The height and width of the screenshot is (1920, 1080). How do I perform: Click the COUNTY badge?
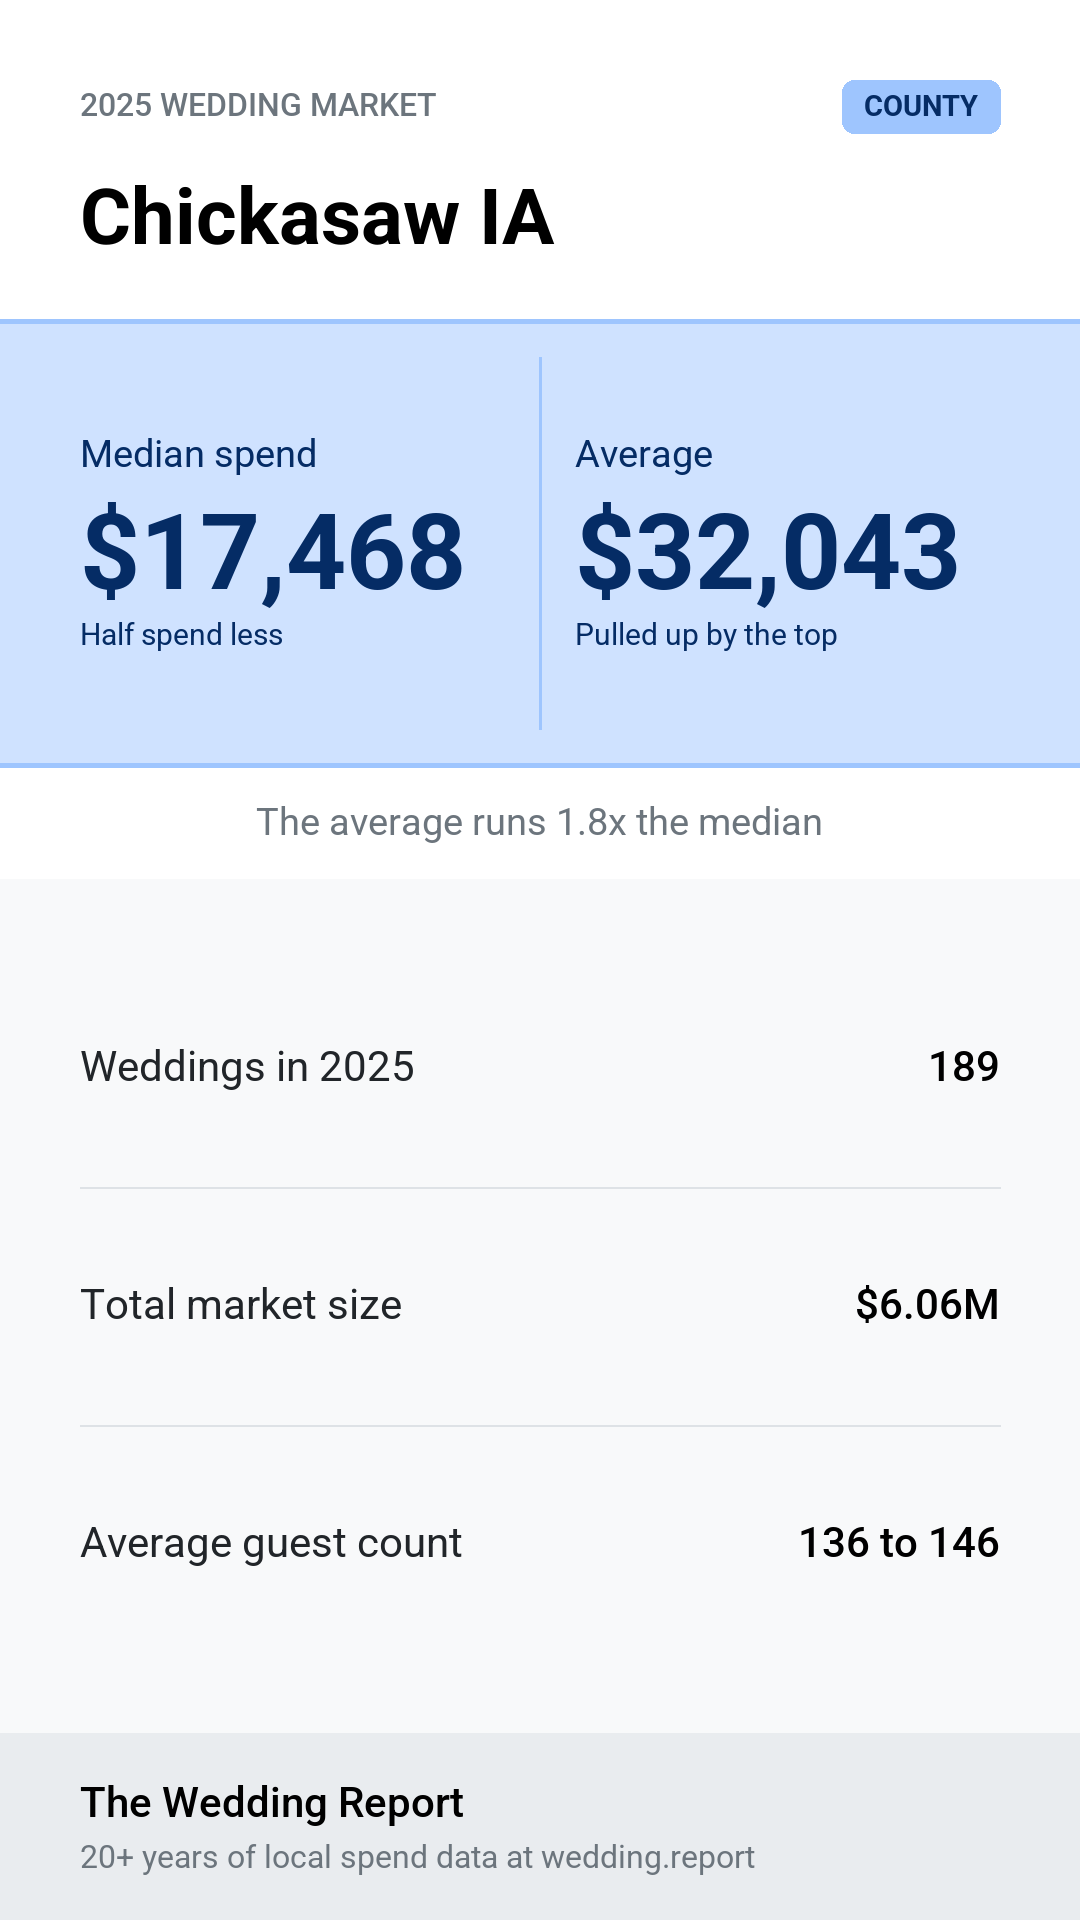(x=921, y=107)
